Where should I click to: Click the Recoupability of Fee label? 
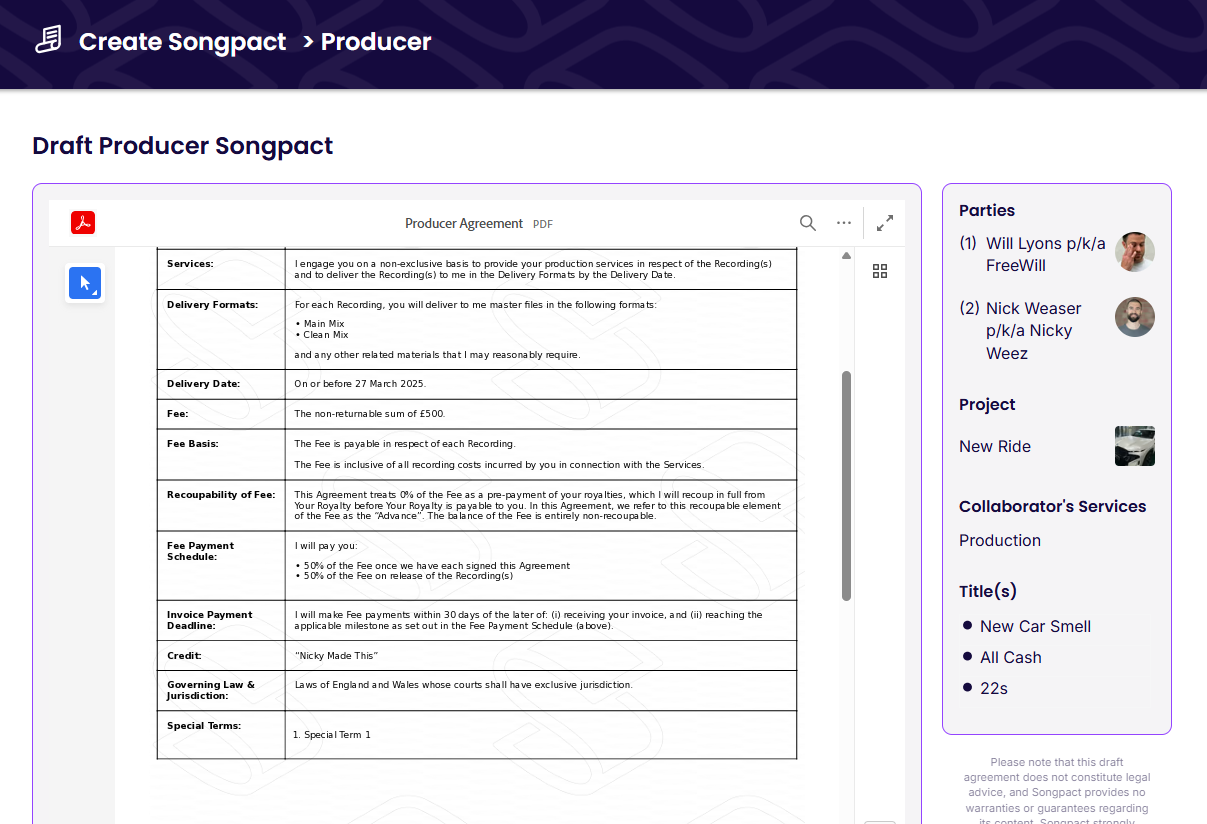tap(221, 495)
